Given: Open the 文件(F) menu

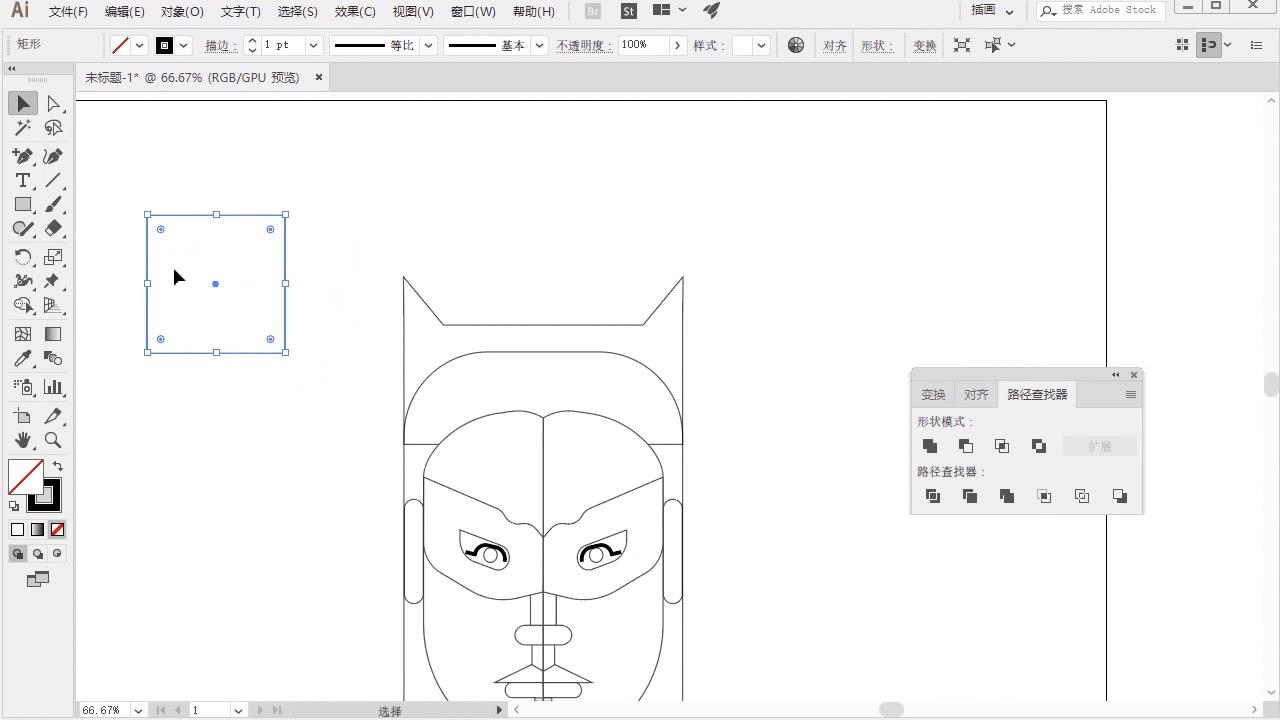Looking at the screenshot, I should click(68, 11).
